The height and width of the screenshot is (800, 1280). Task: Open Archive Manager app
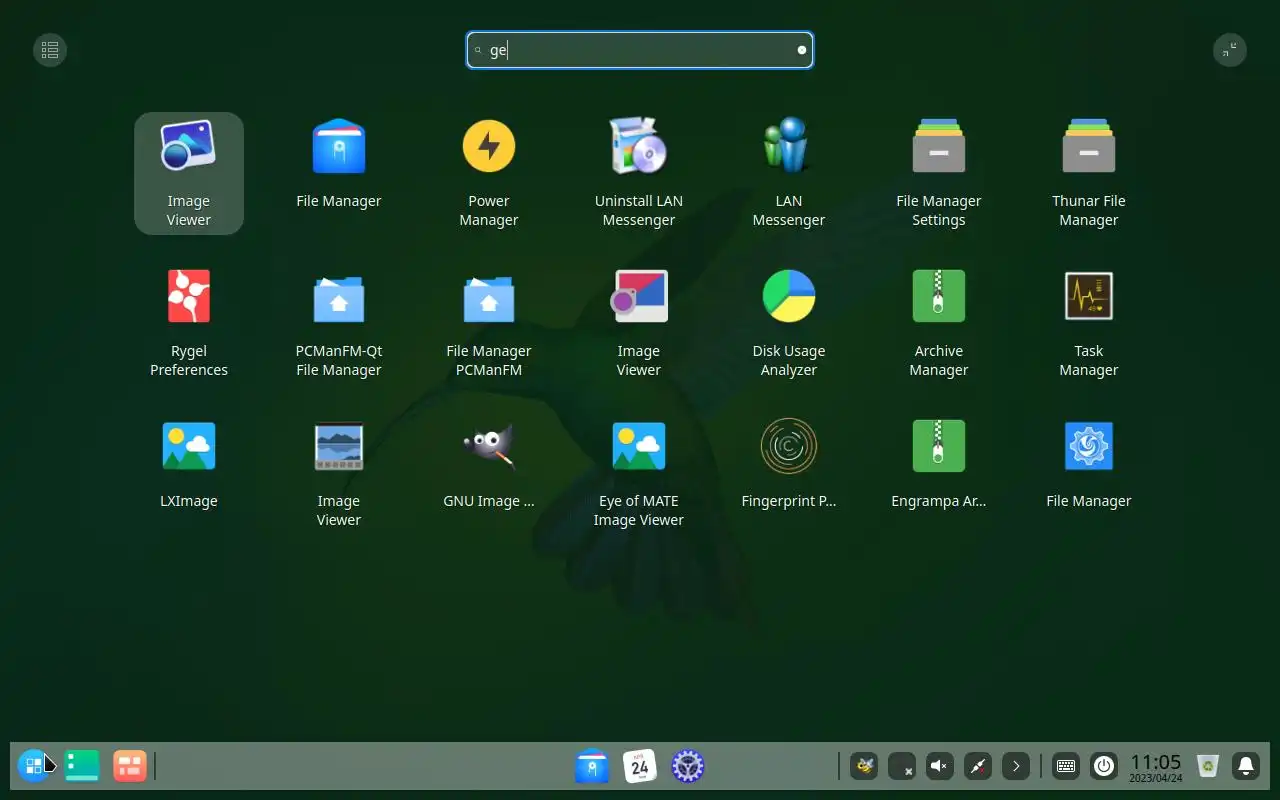939,323
